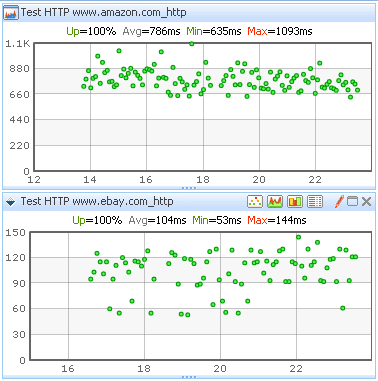378x381 pixels.
Task: Click the '440' y-axis label
Action: coord(19,120)
